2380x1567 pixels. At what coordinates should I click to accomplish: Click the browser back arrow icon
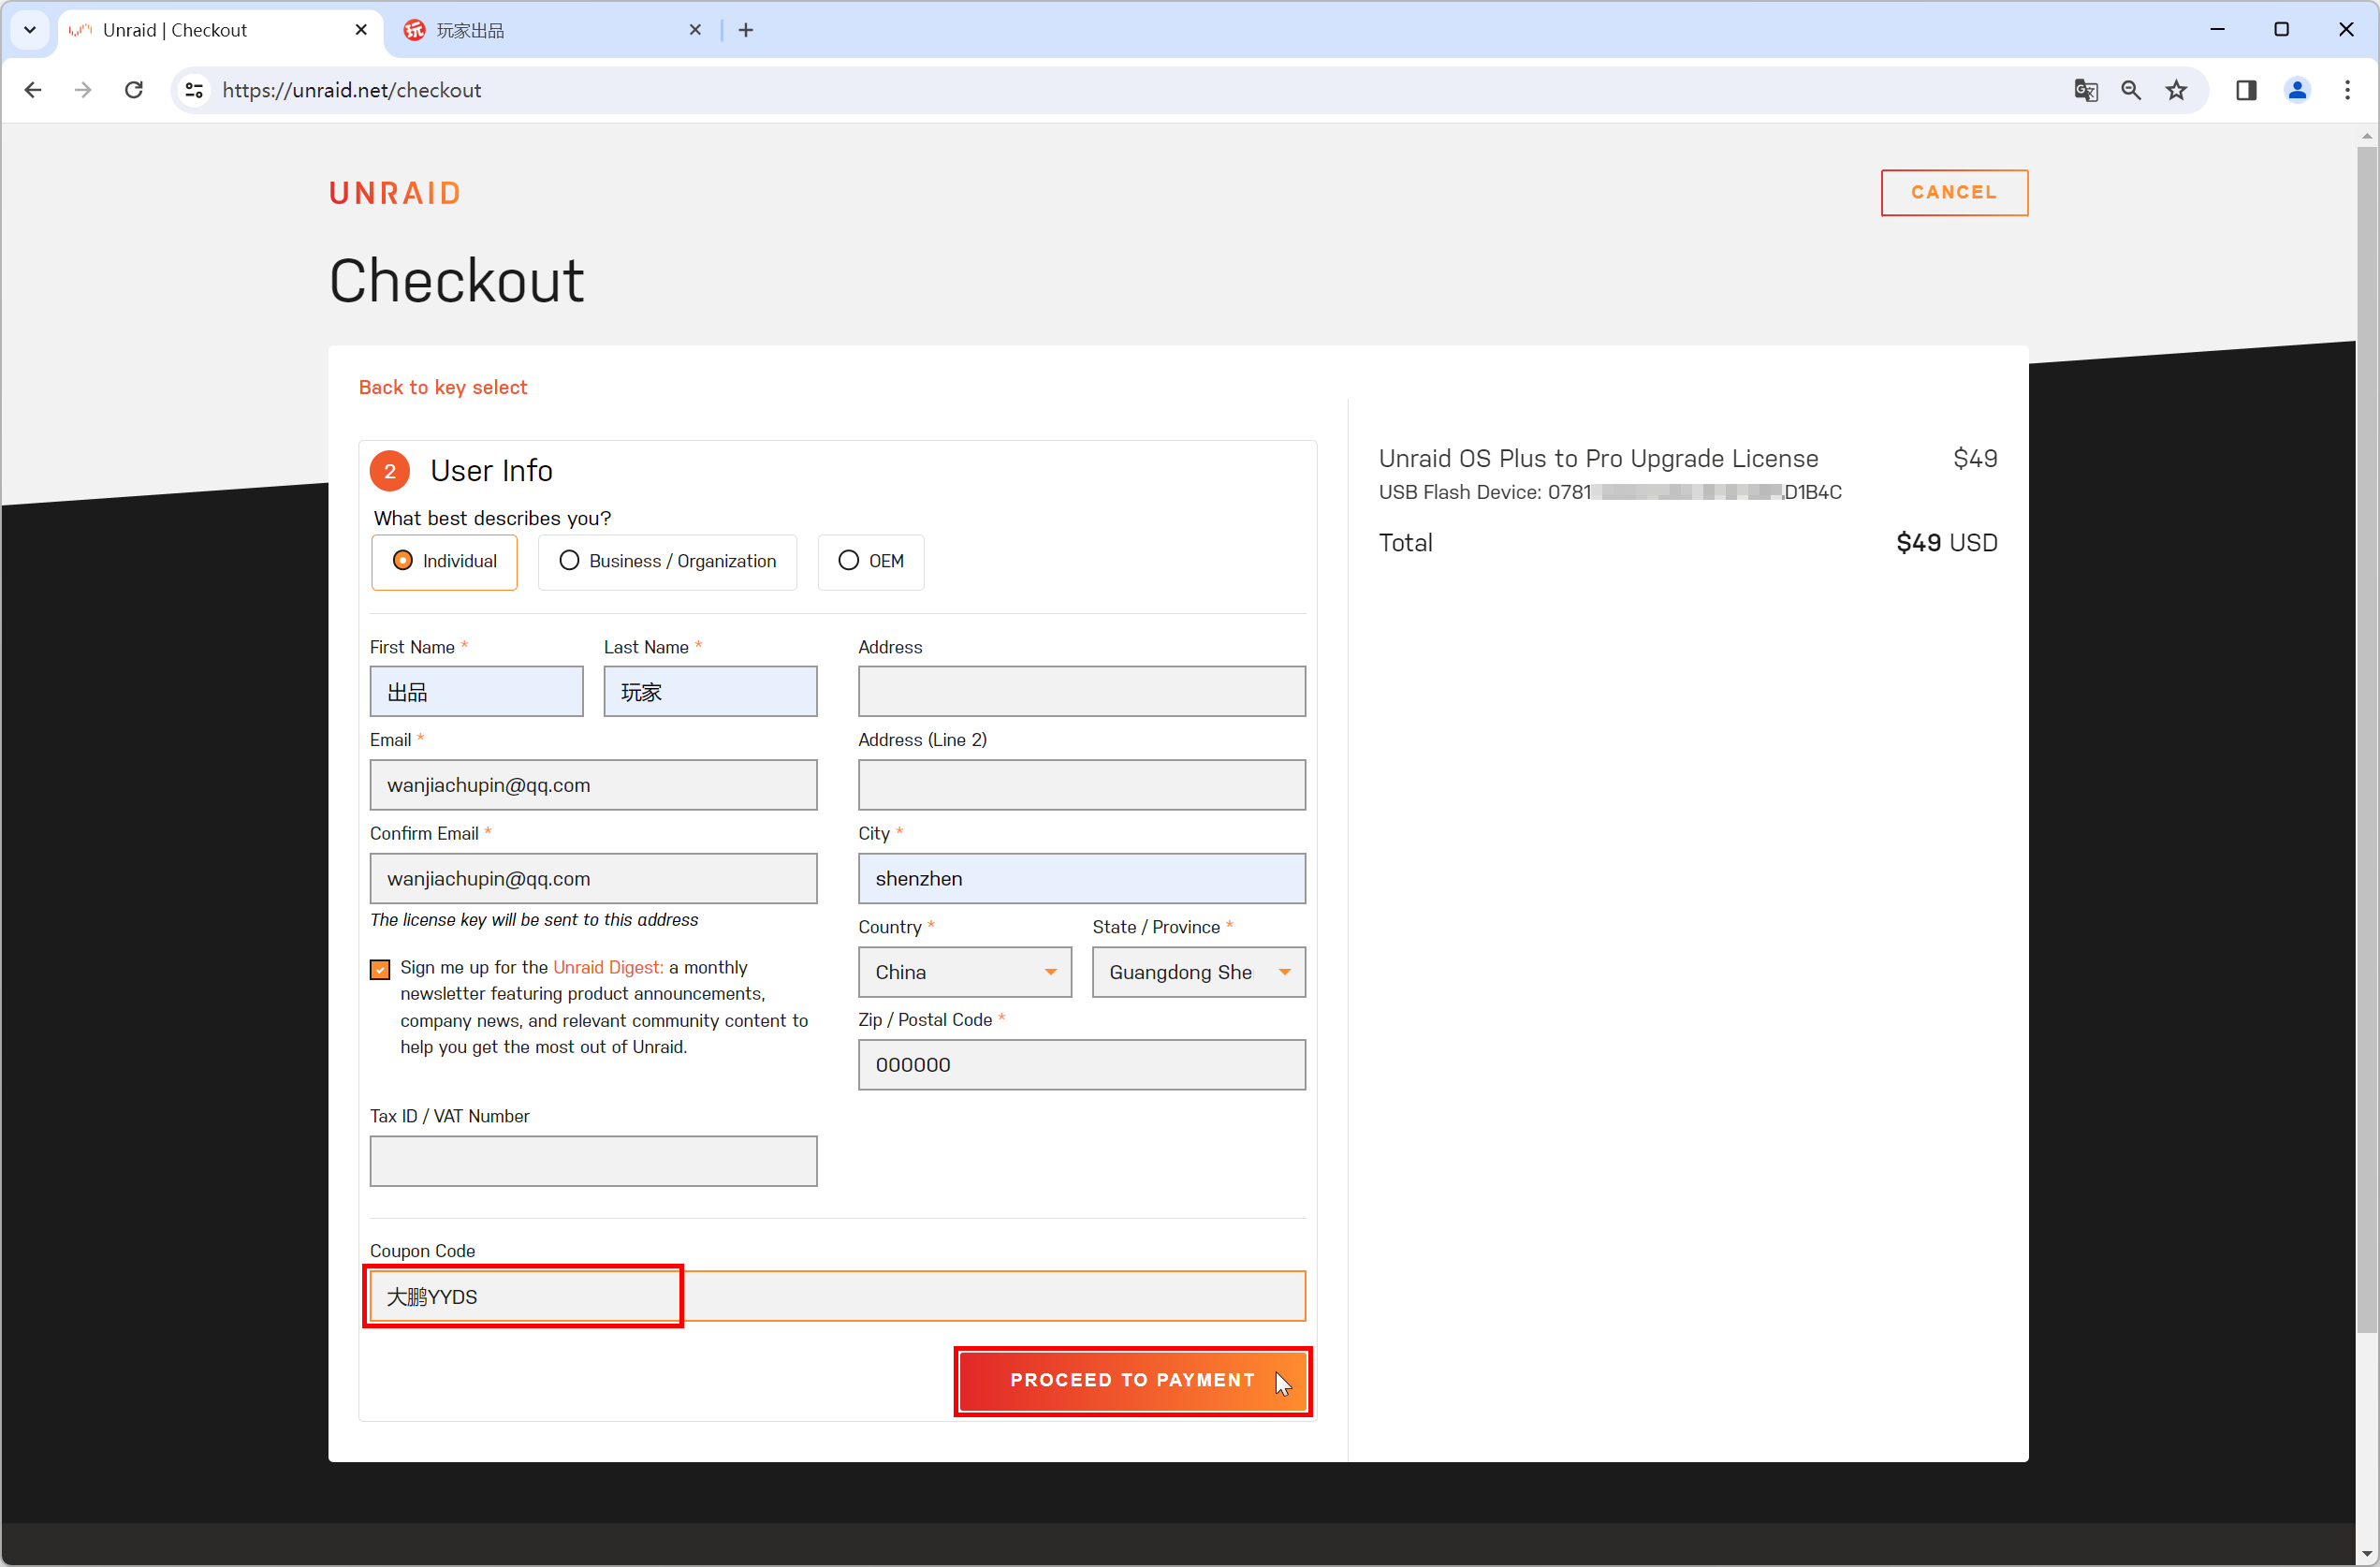tap(33, 90)
